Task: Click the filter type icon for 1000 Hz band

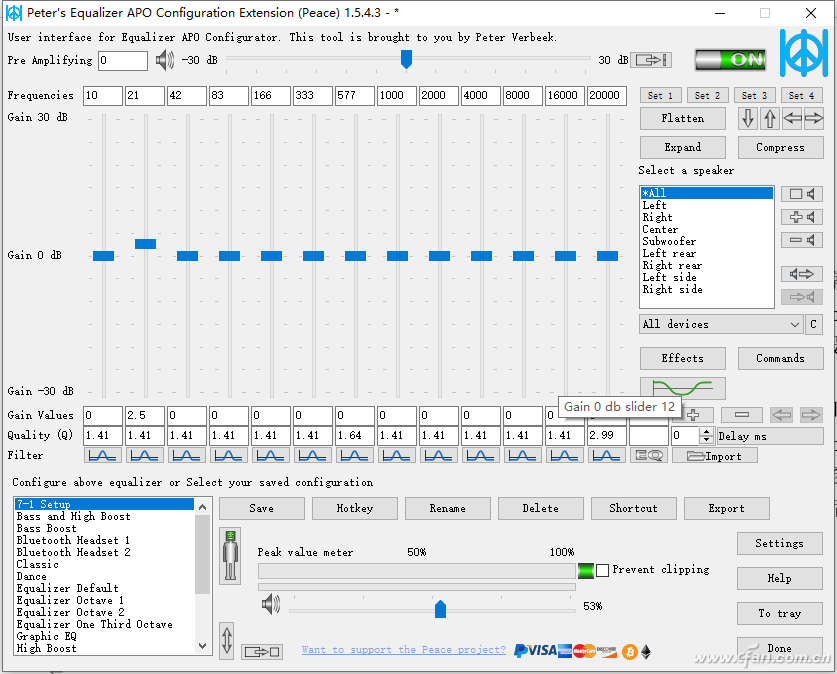Action: pyautogui.click(x=397, y=456)
